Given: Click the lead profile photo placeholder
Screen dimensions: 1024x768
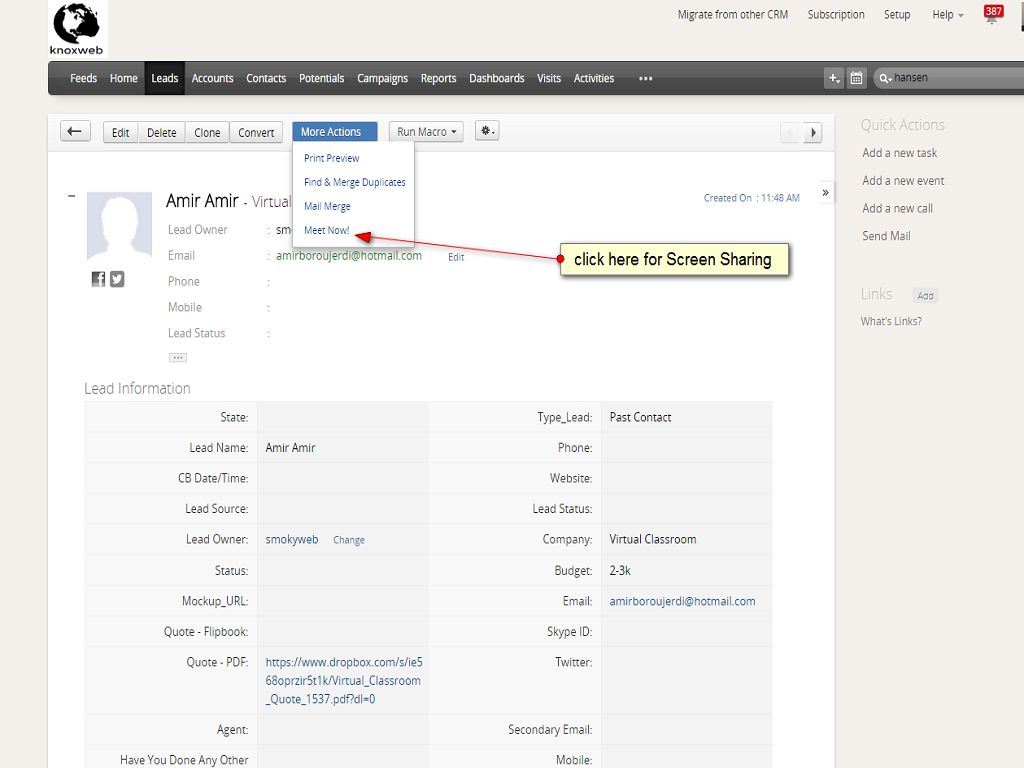Looking at the screenshot, I should click(x=120, y=226).
